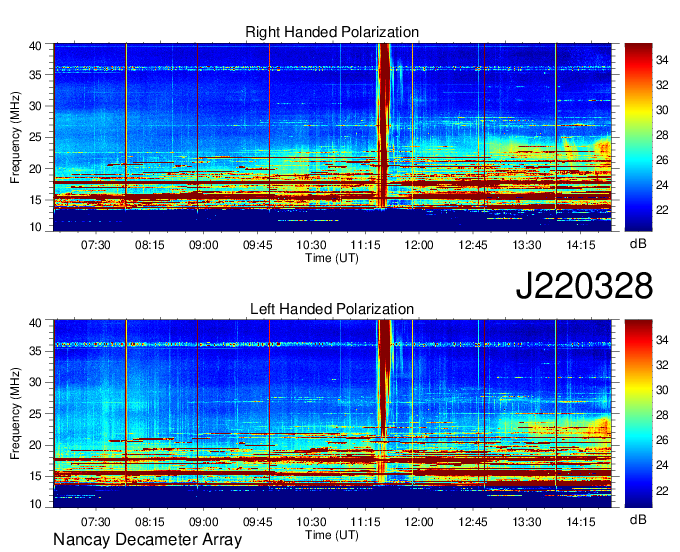Click the 07:30 time tick under the Right Handed plot

pos(95,245)
